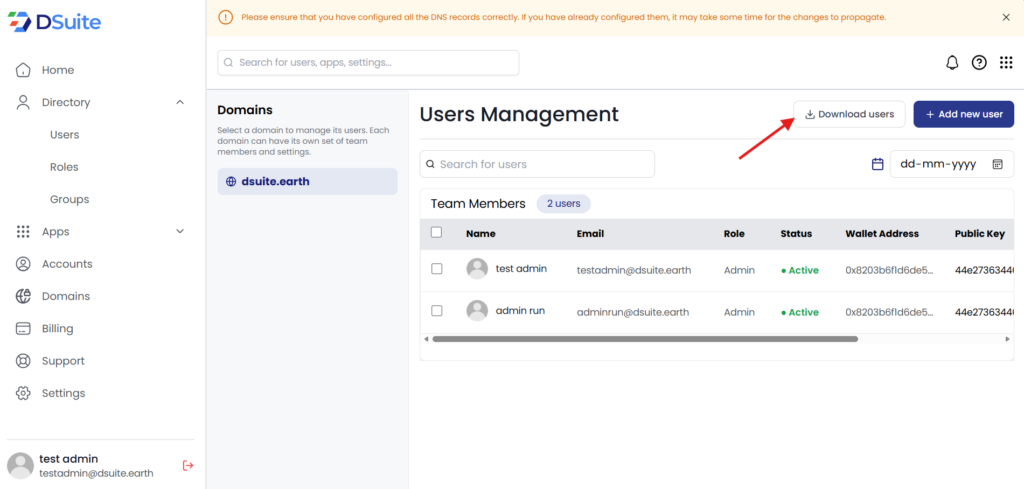Go to Roles in the sidebar
Screen dimensions: 1024x489
point(64,167)
